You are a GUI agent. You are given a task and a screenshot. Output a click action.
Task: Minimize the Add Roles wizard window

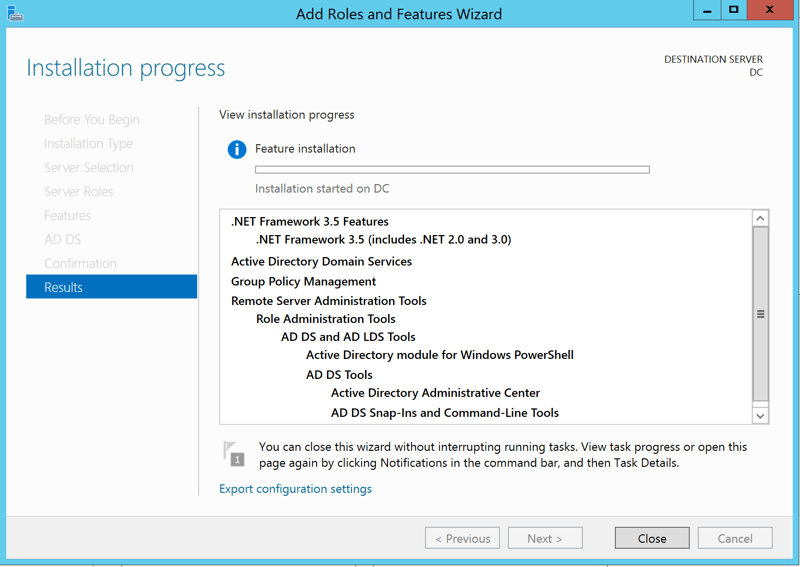point(707,10)
